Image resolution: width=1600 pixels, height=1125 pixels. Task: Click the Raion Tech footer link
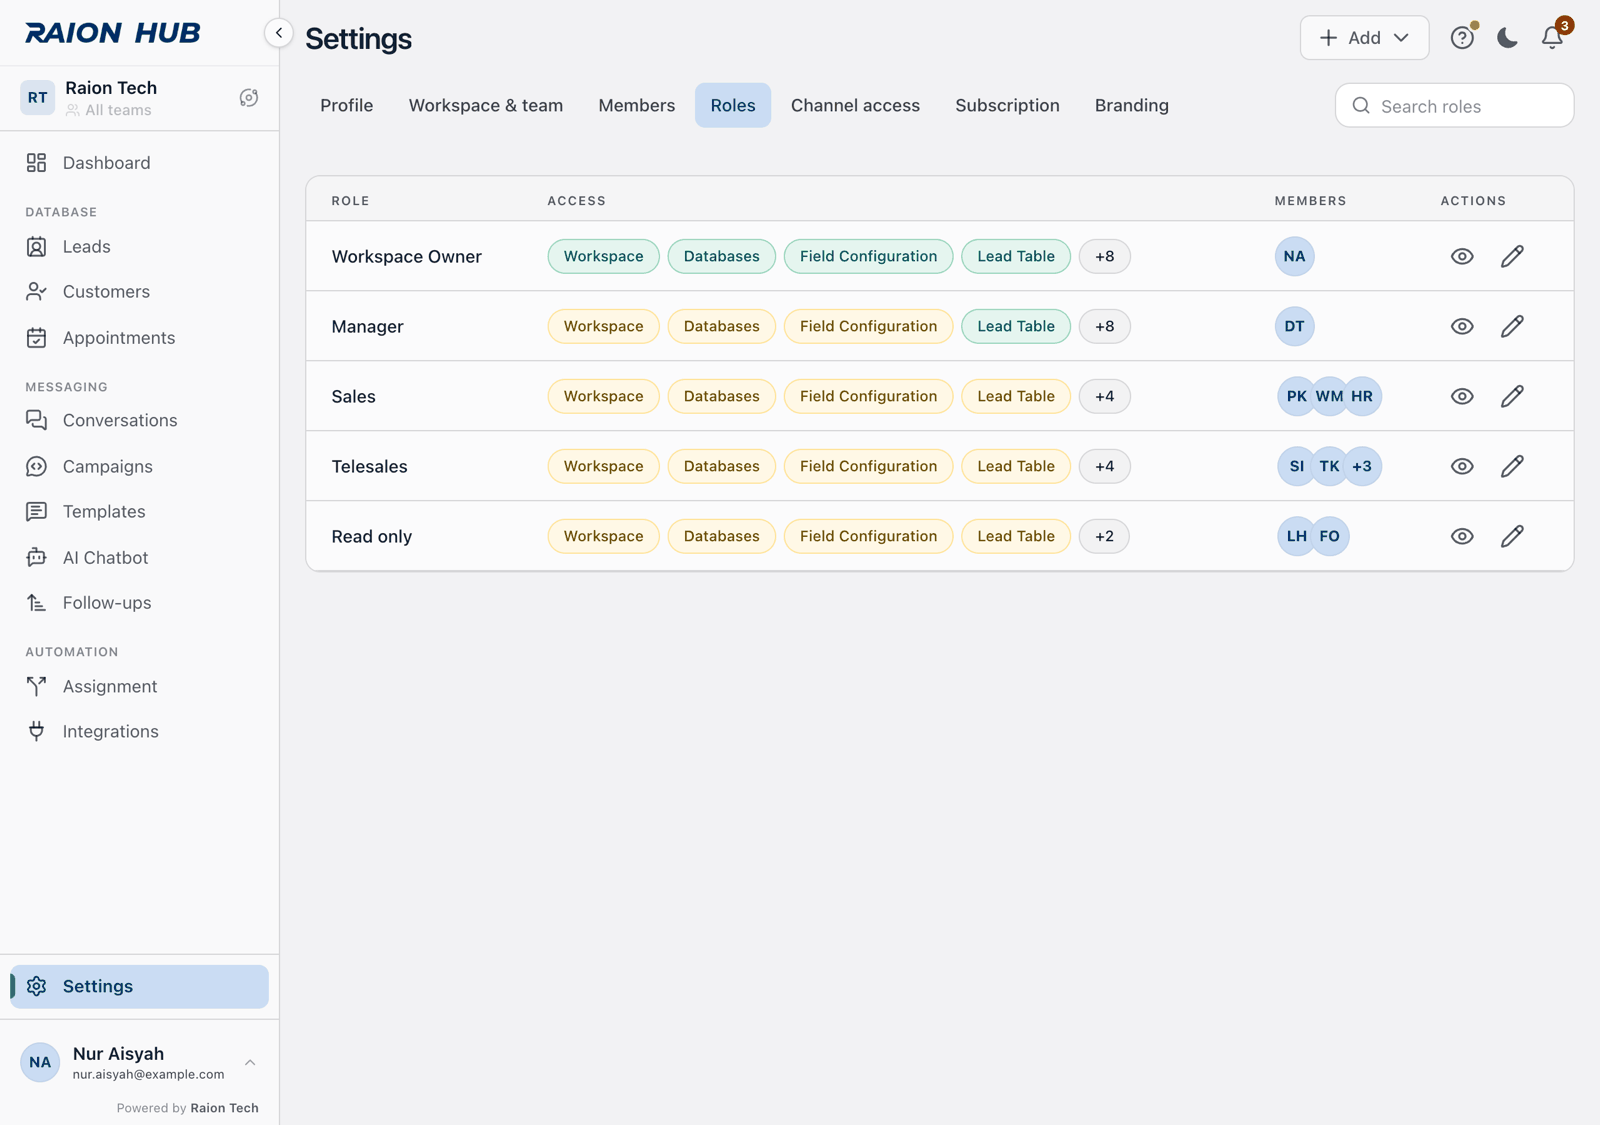[x=224, y=1108]
